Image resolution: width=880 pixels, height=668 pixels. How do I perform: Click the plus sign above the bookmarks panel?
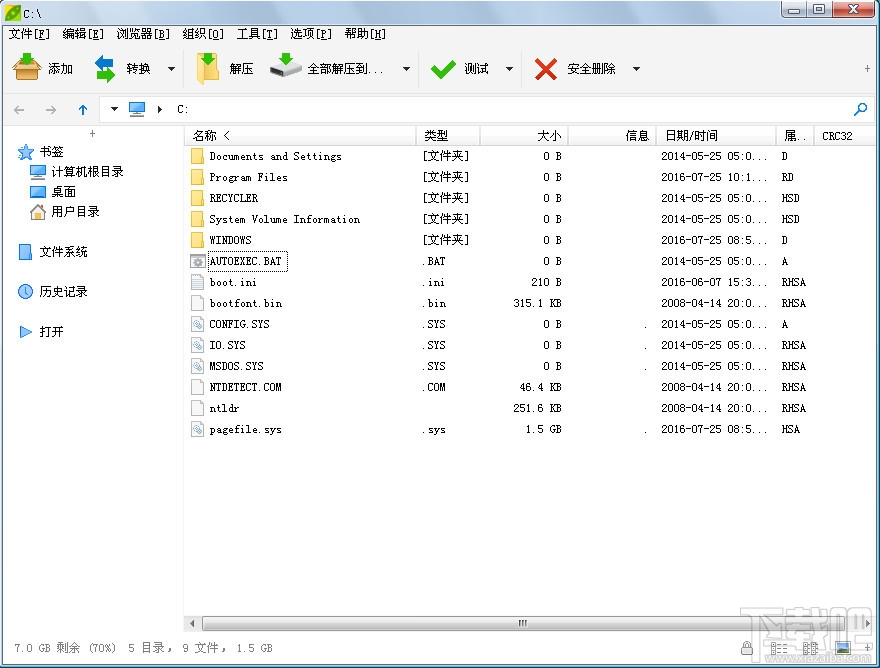pyautogui.click(x=93, y=134)
